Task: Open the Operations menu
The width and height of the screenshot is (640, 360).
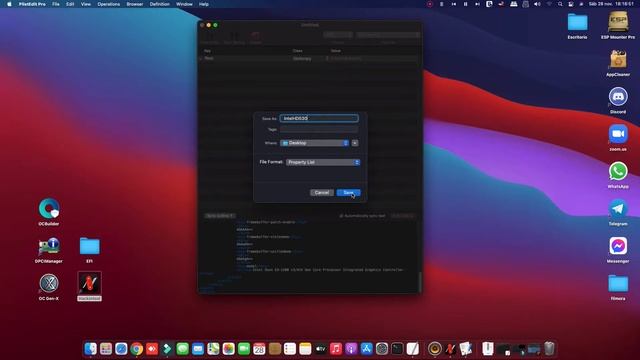Action: [109, 4]
